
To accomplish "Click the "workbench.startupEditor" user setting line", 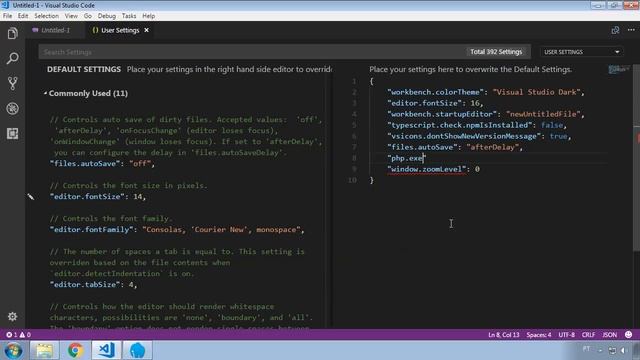I will (486, 114).
